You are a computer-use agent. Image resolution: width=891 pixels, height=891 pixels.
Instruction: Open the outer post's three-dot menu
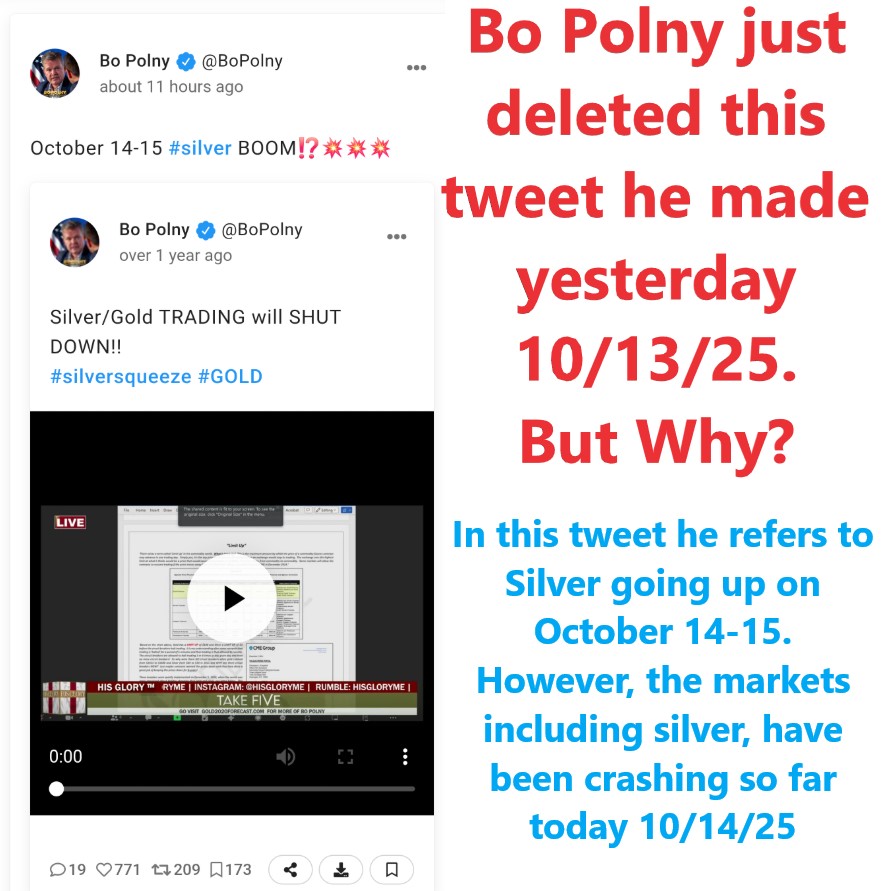[416, 68]
